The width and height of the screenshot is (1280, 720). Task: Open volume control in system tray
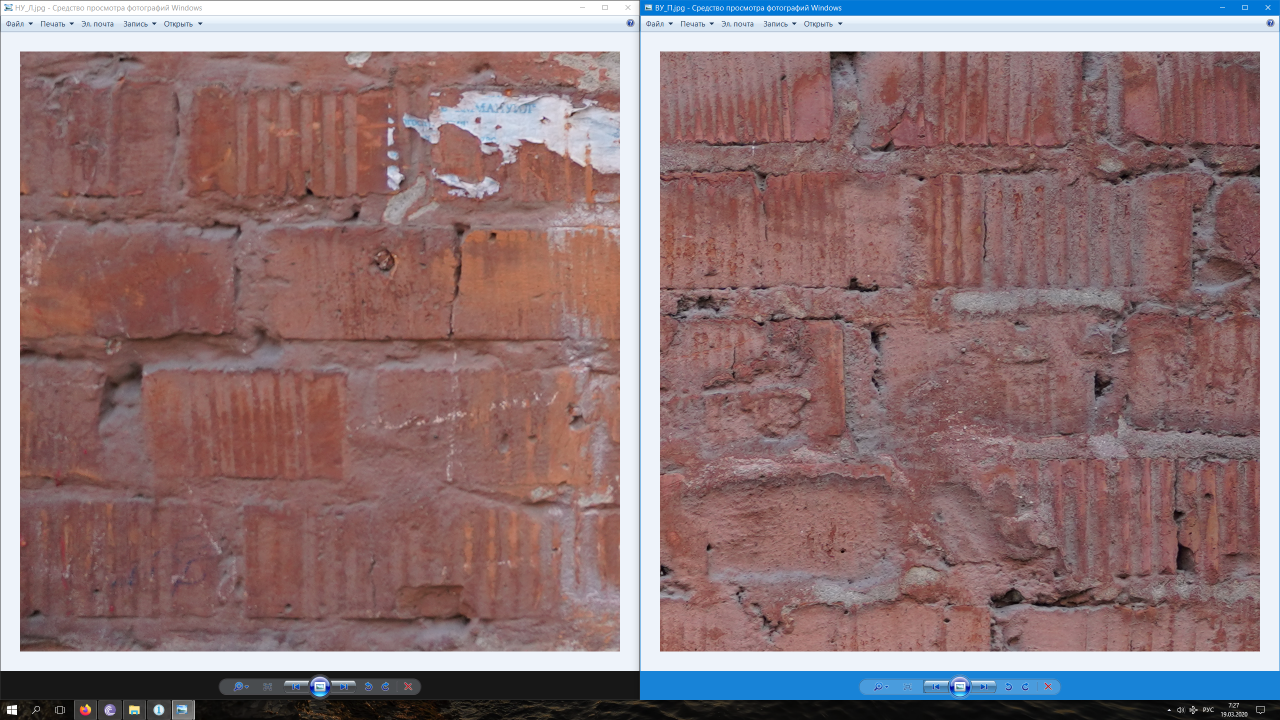pos(1181,710)
